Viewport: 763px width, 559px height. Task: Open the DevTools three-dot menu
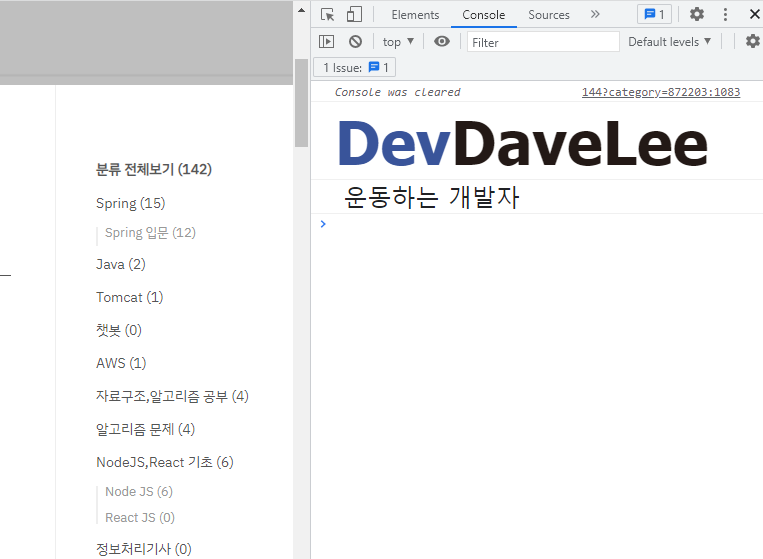[x=725, y=15]
